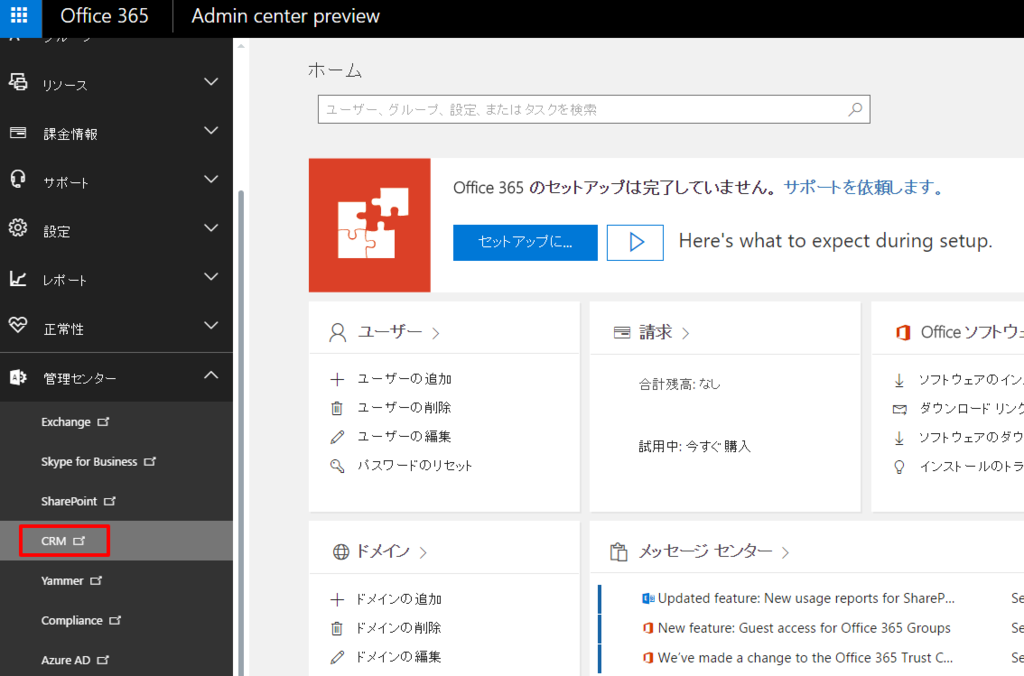The image size is (1024, 676).
Task: Open the Yammer admin center
Action: click(x=71, y=581)
